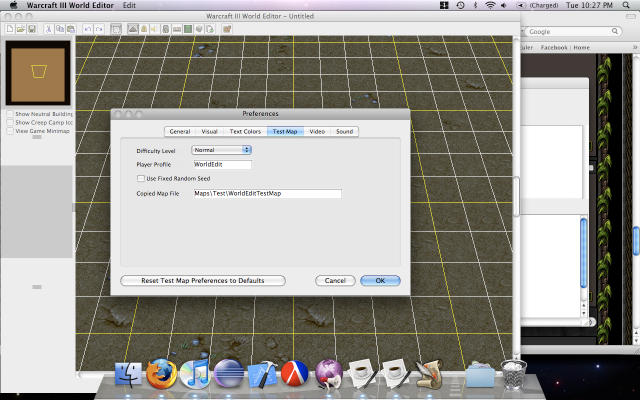Click the New Map toolbar icon
The width and height of the screenshot is (640, 400).
click(x=10, y=29)
